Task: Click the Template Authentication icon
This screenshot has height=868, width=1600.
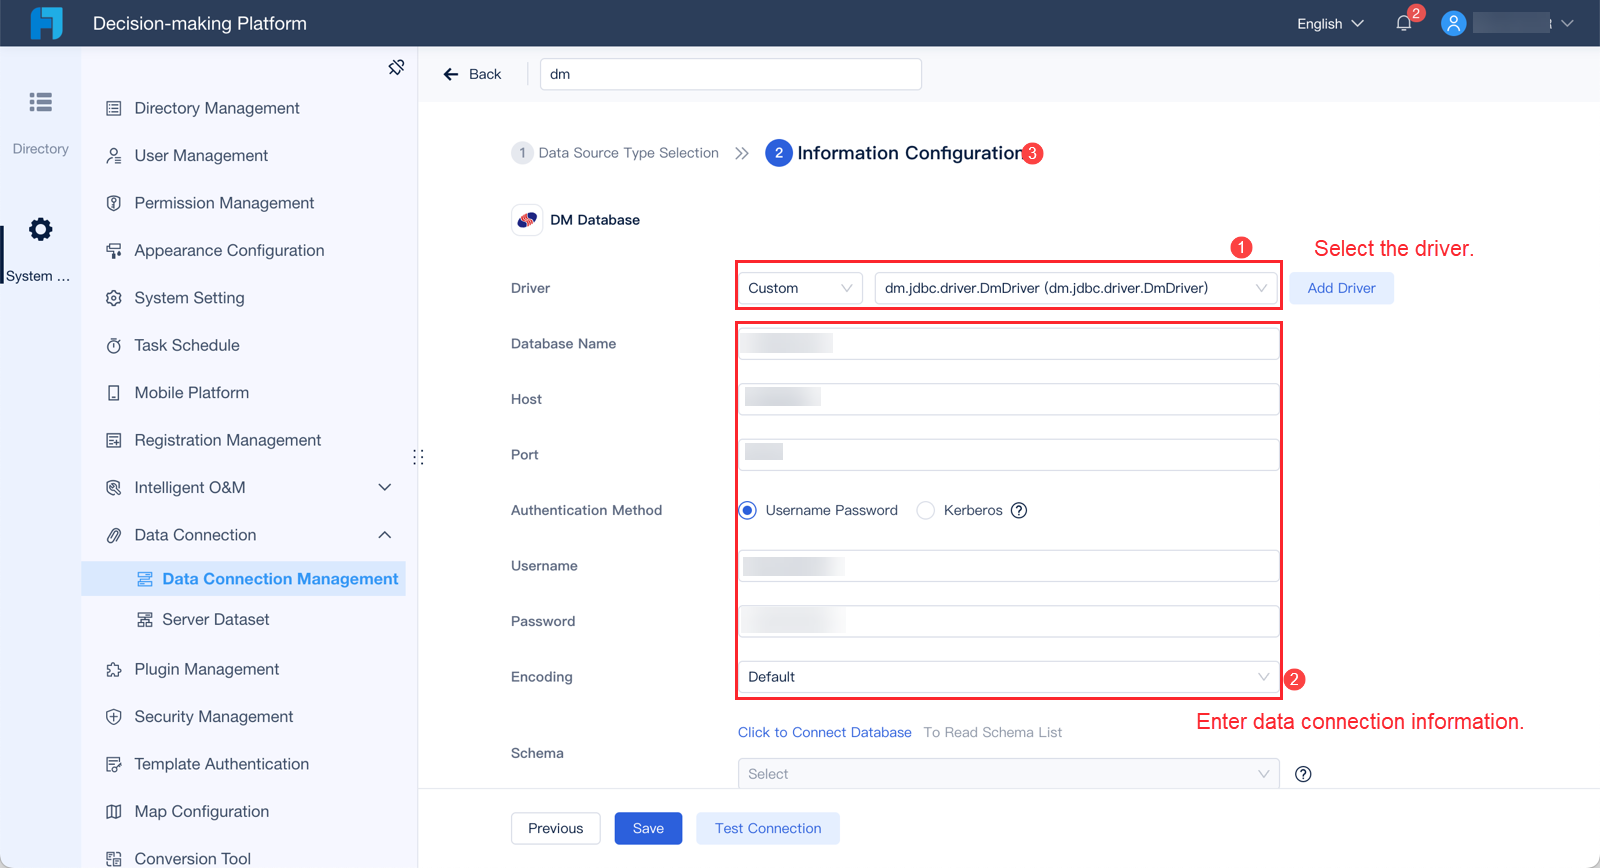Action: pyautogui.click(x=114, y=764)
